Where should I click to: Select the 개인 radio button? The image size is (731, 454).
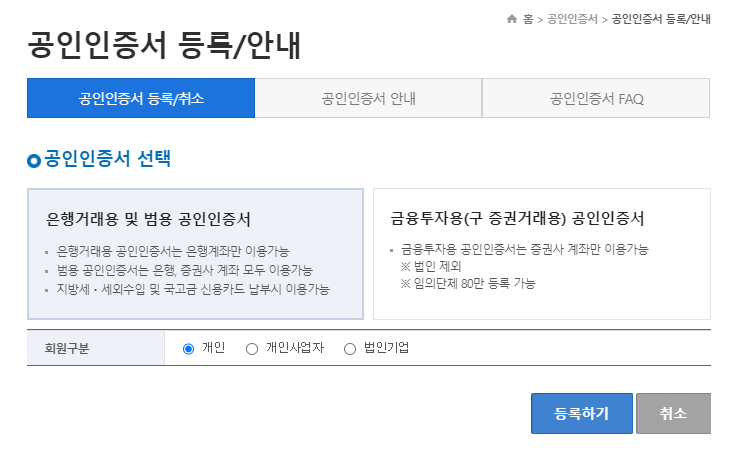(188, 349)
